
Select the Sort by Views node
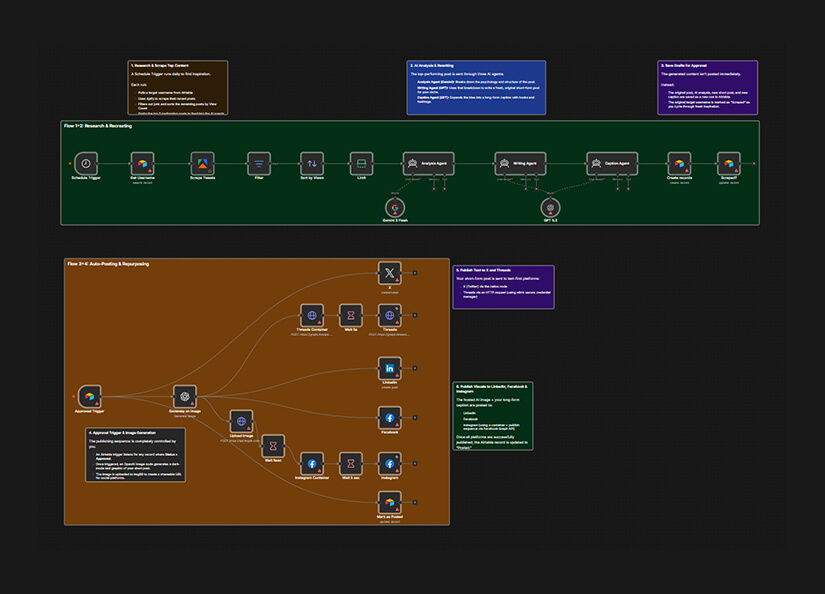coord(312,163)
